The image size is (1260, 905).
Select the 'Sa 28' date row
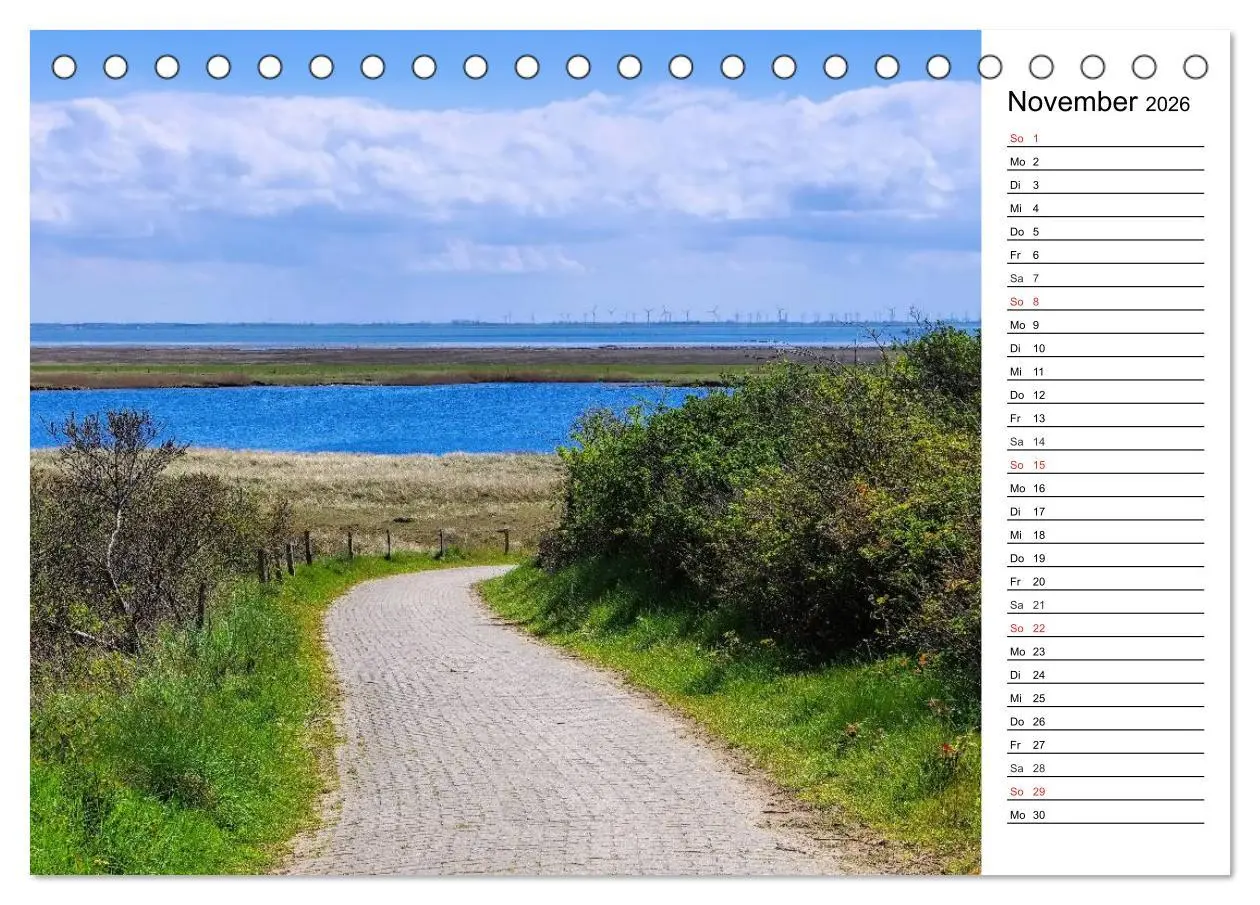(1105, 768)
